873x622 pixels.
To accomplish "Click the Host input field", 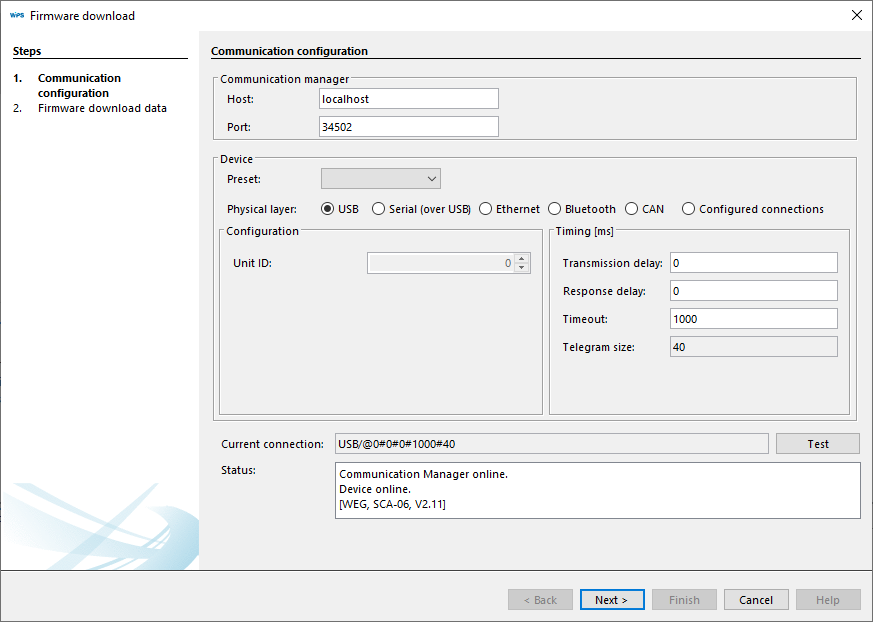I will tap(408, 99).
